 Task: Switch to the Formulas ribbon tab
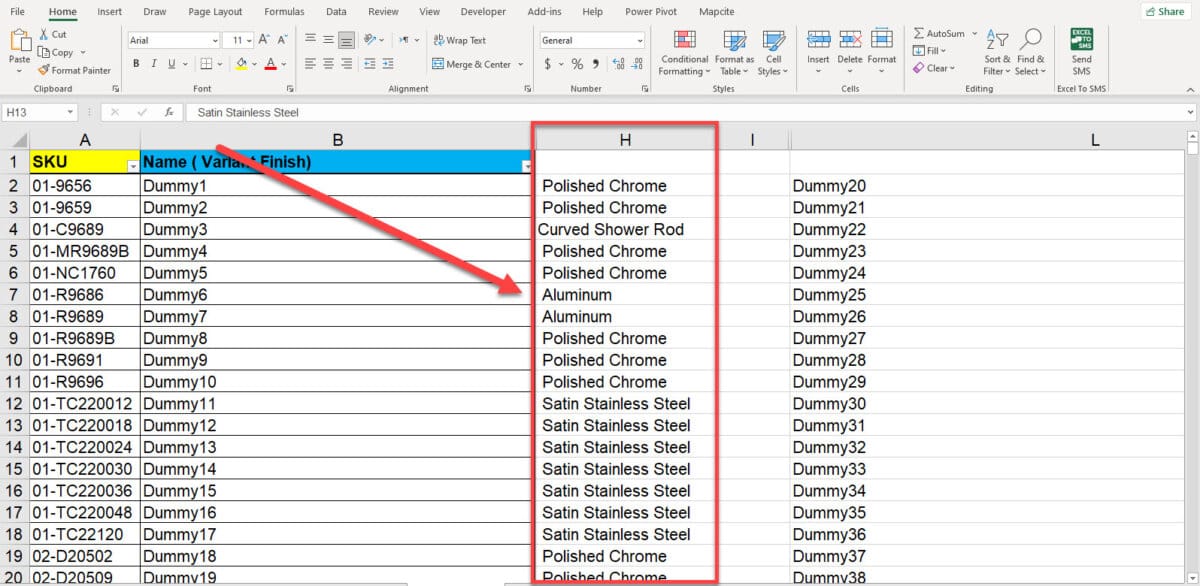click(284, 11)
